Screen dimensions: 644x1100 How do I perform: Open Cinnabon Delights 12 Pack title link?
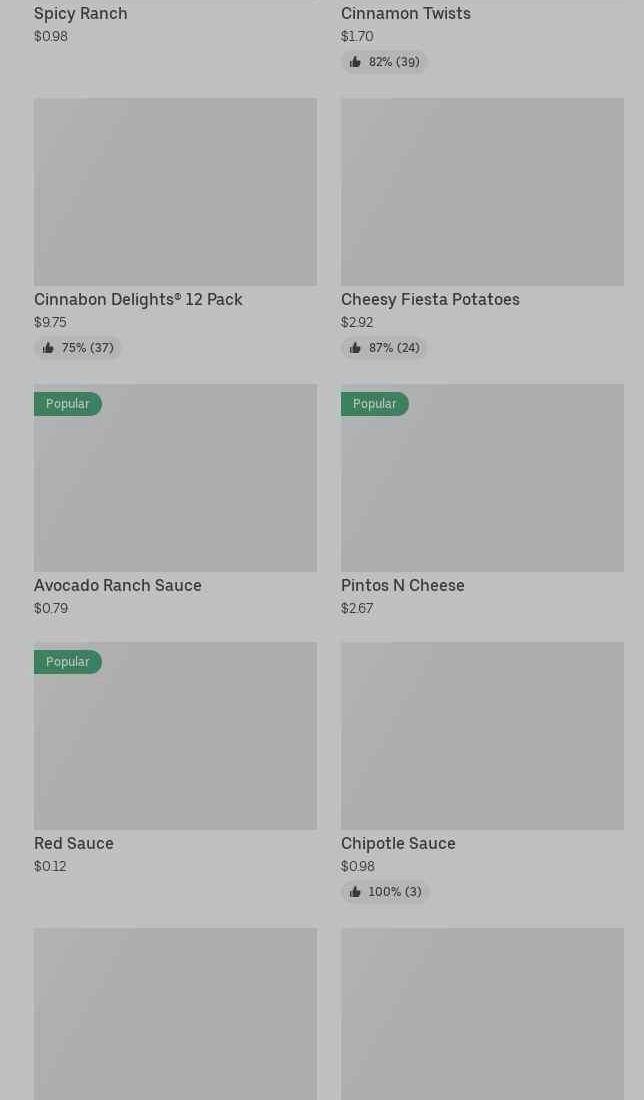pos(138,300)
